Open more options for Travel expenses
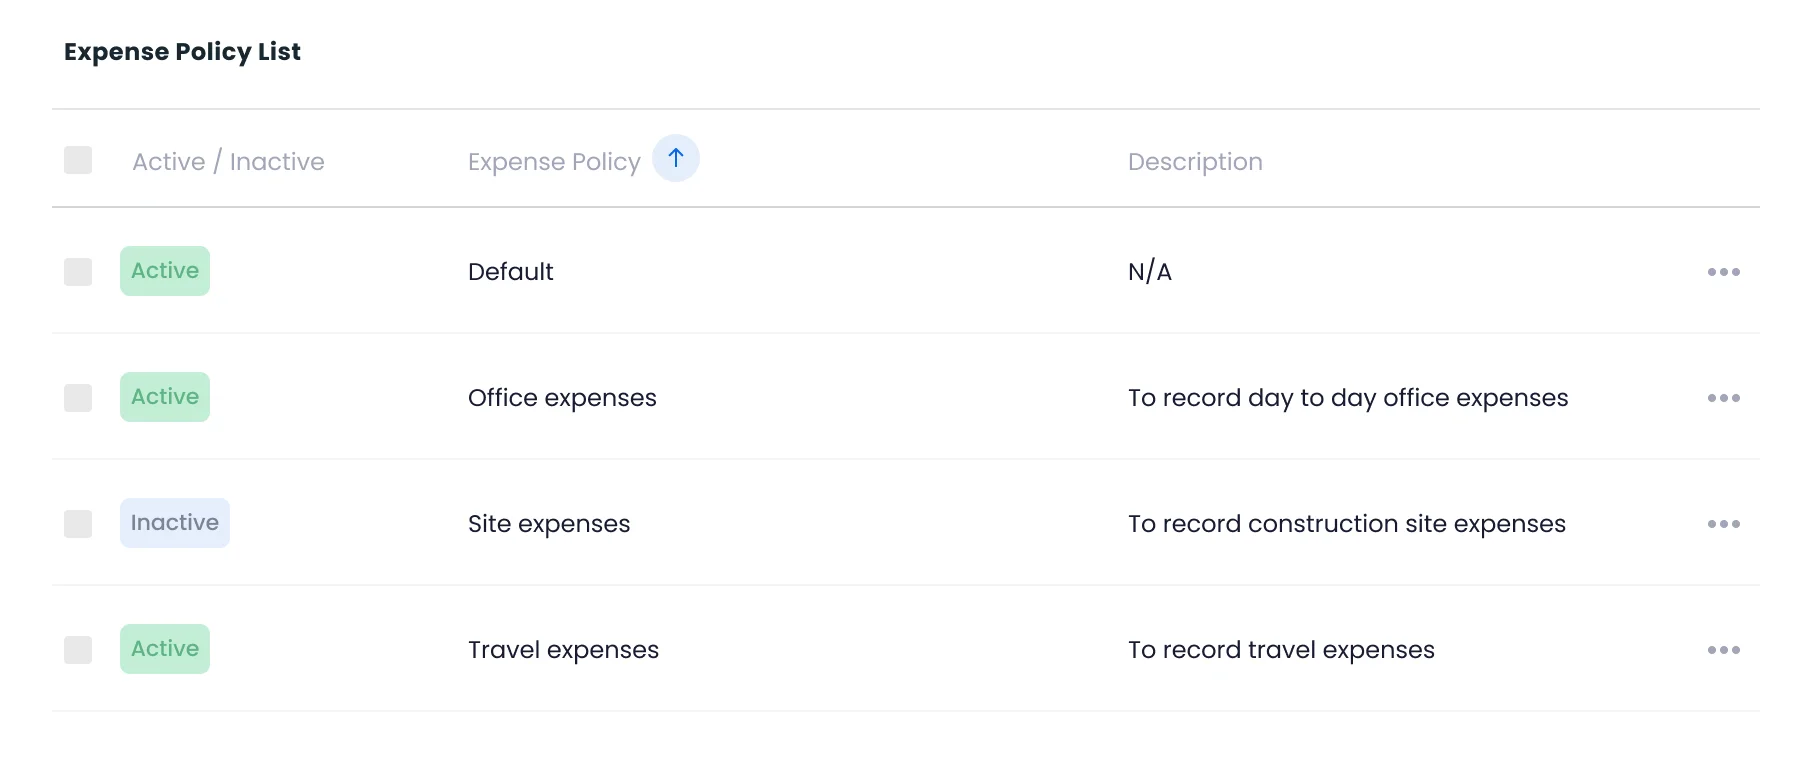Viewport: 1812px width, 776px height. pos(1723,650)
